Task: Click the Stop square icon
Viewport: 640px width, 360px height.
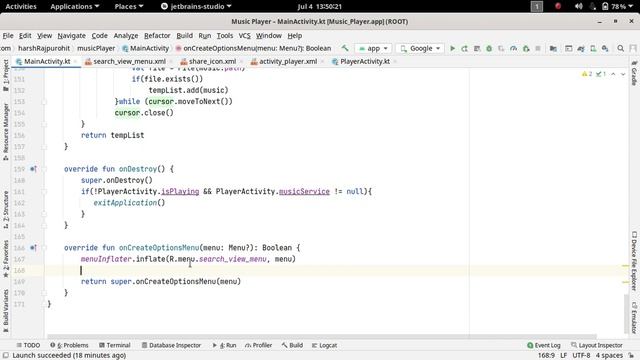Action: [538, 48]
